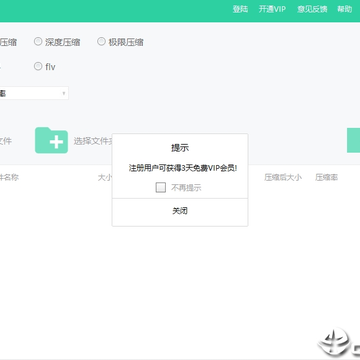Image resolution: width=360 pixels, height=360 pixels.
Task: Click the 注册用户可获得3天免费VIP会员 message
Action: coord(183,168)
